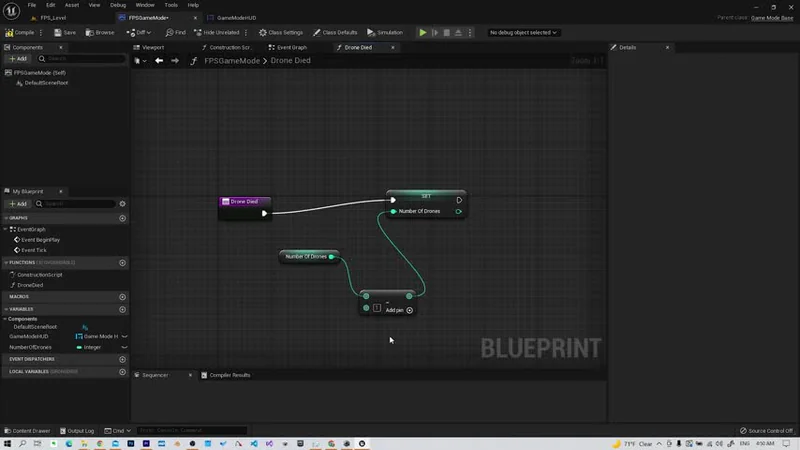Open play options menu dots
Viewport: 800px width, 450px height.
pyautogui.click(x=470, y=33)
